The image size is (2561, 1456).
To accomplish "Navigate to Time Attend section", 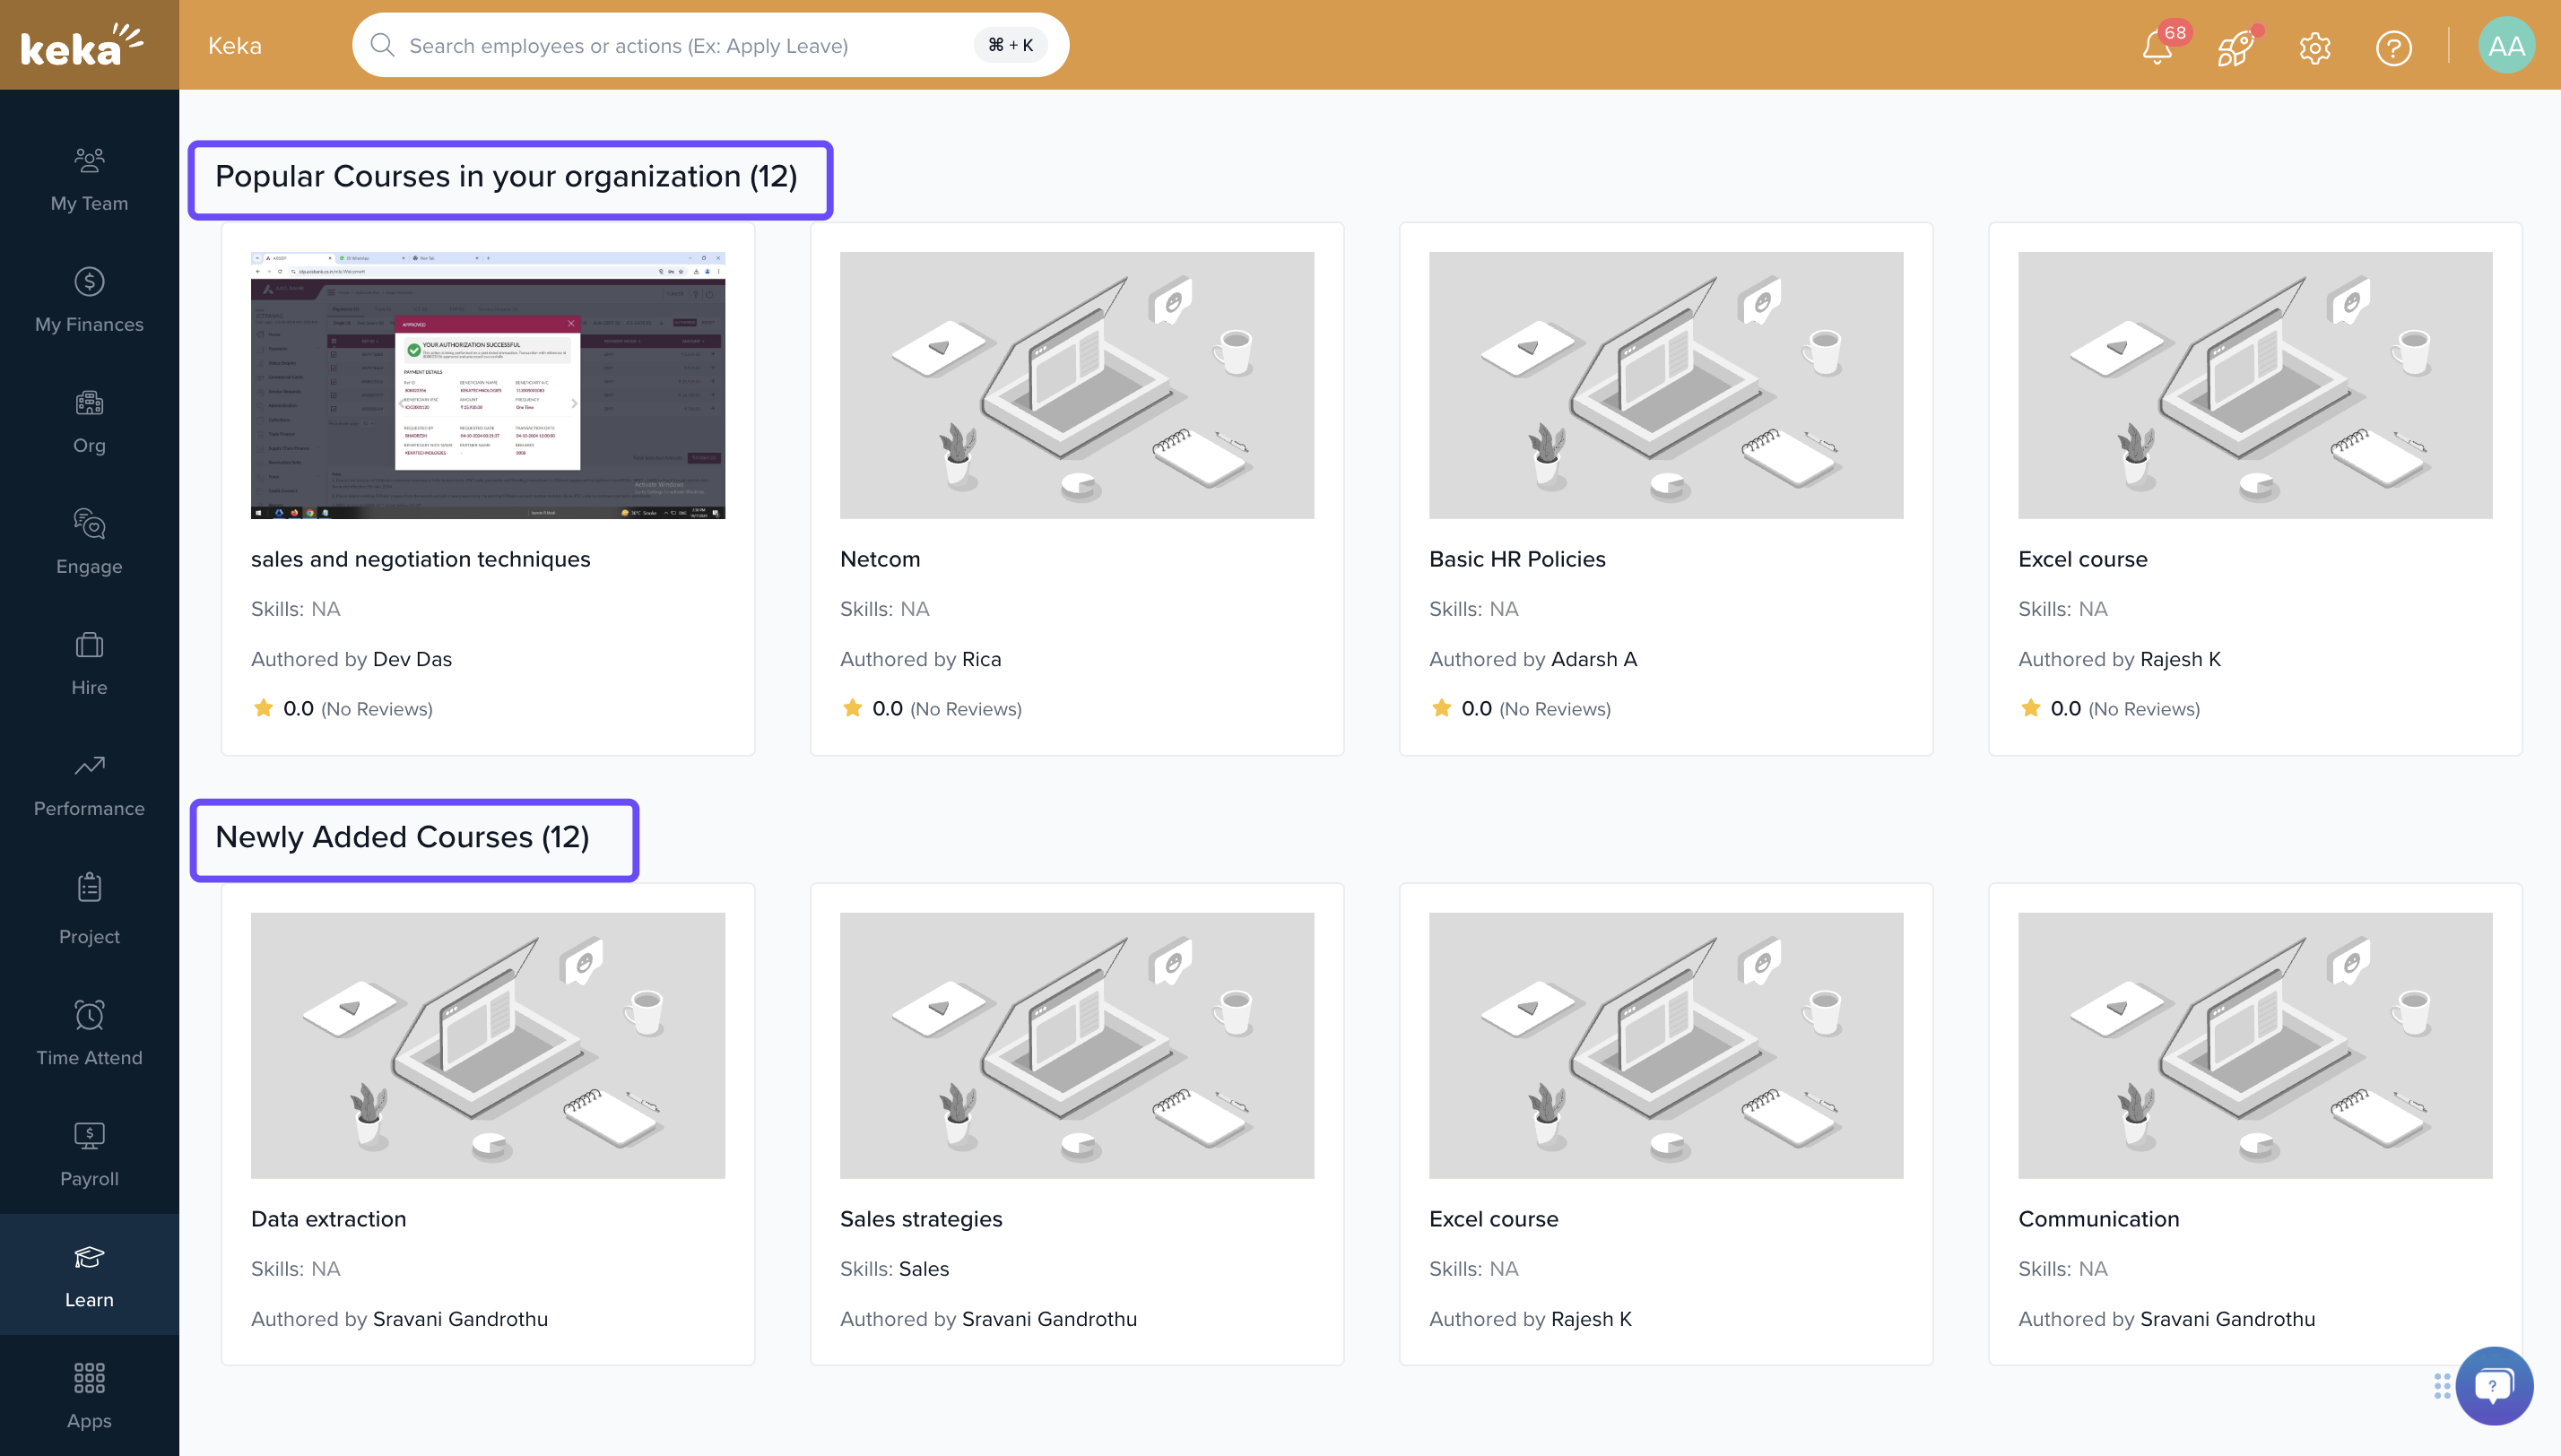I will point(89,1034).
